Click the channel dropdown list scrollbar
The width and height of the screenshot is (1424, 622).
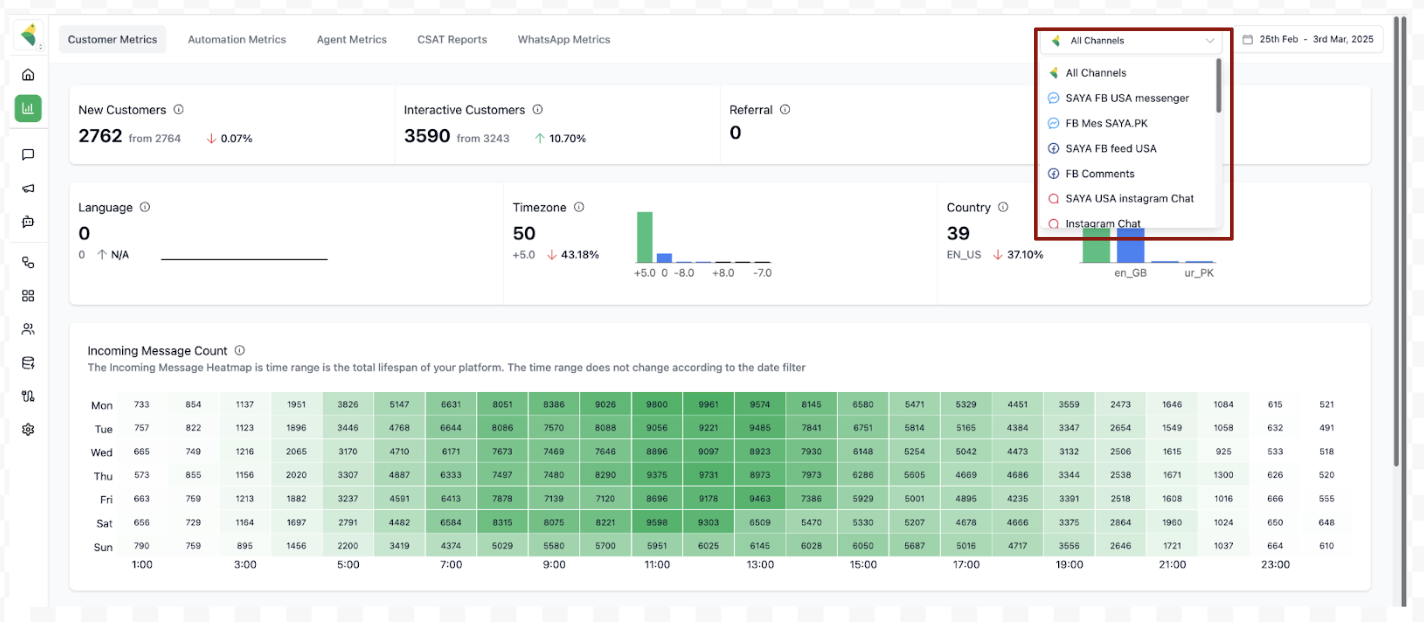click(1218, 86)
